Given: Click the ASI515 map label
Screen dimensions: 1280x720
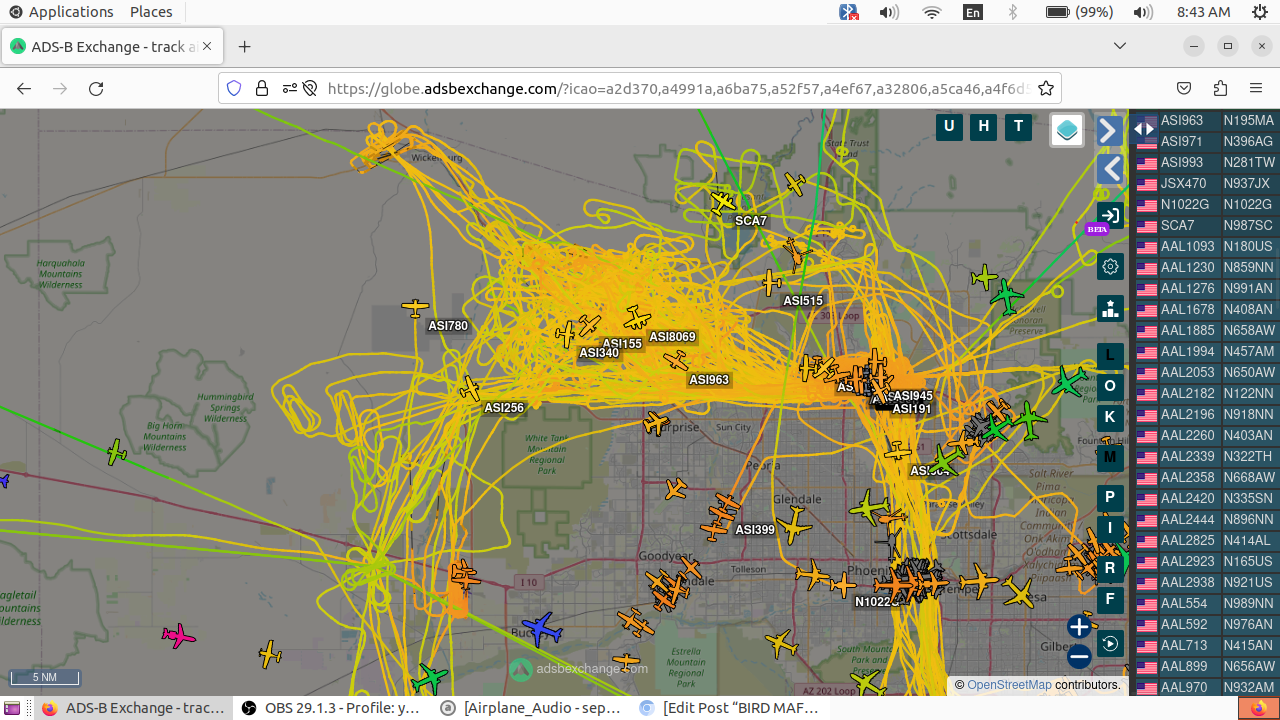Looking at the screenshot, I should 803,301.
